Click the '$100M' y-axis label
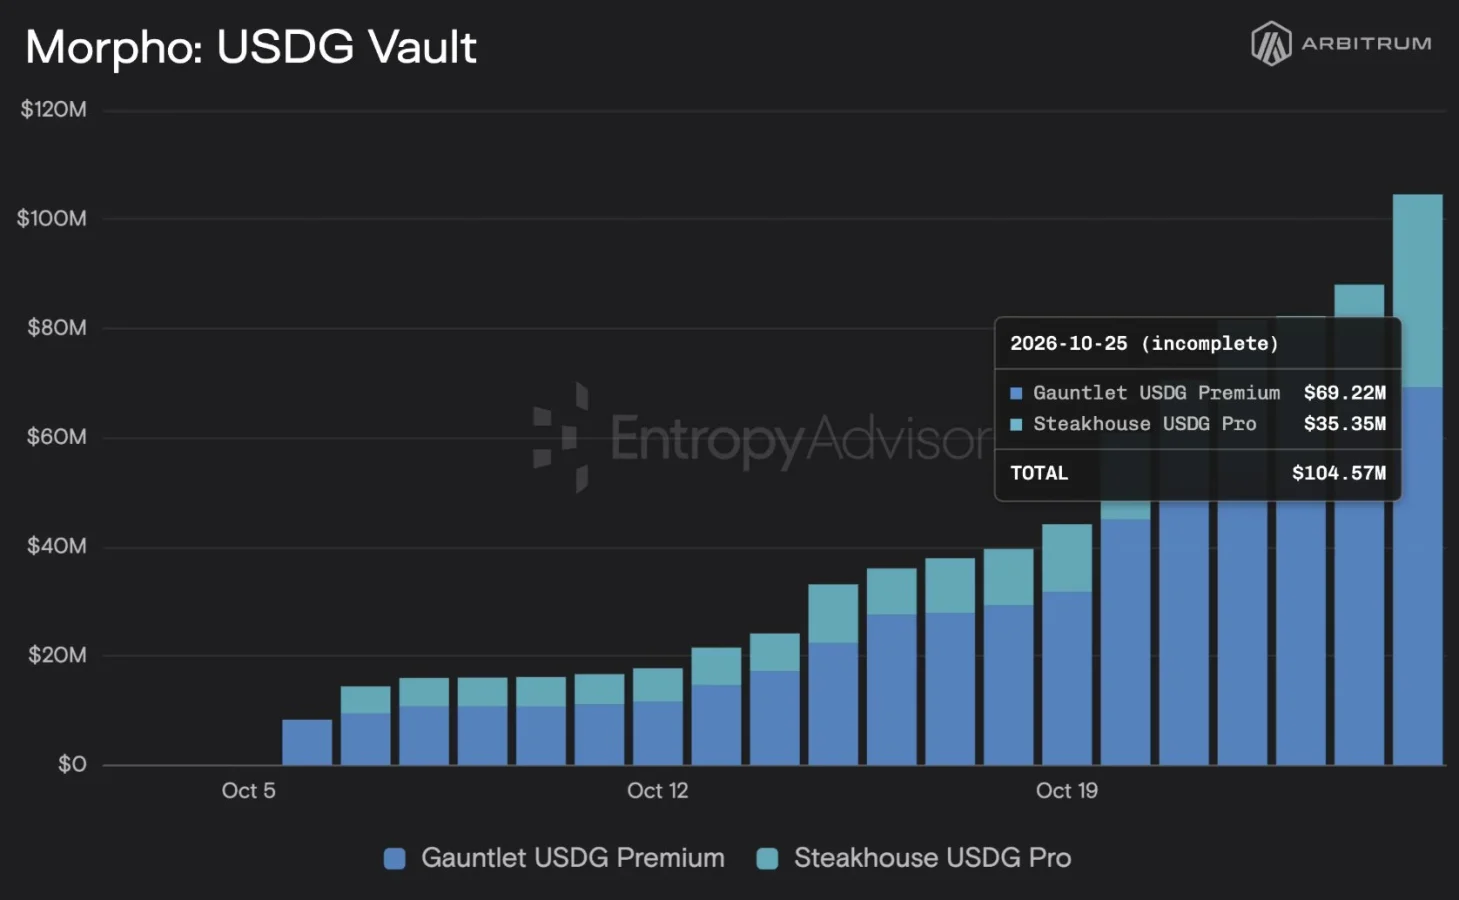The image size is (1459, 900). (52, 218)
